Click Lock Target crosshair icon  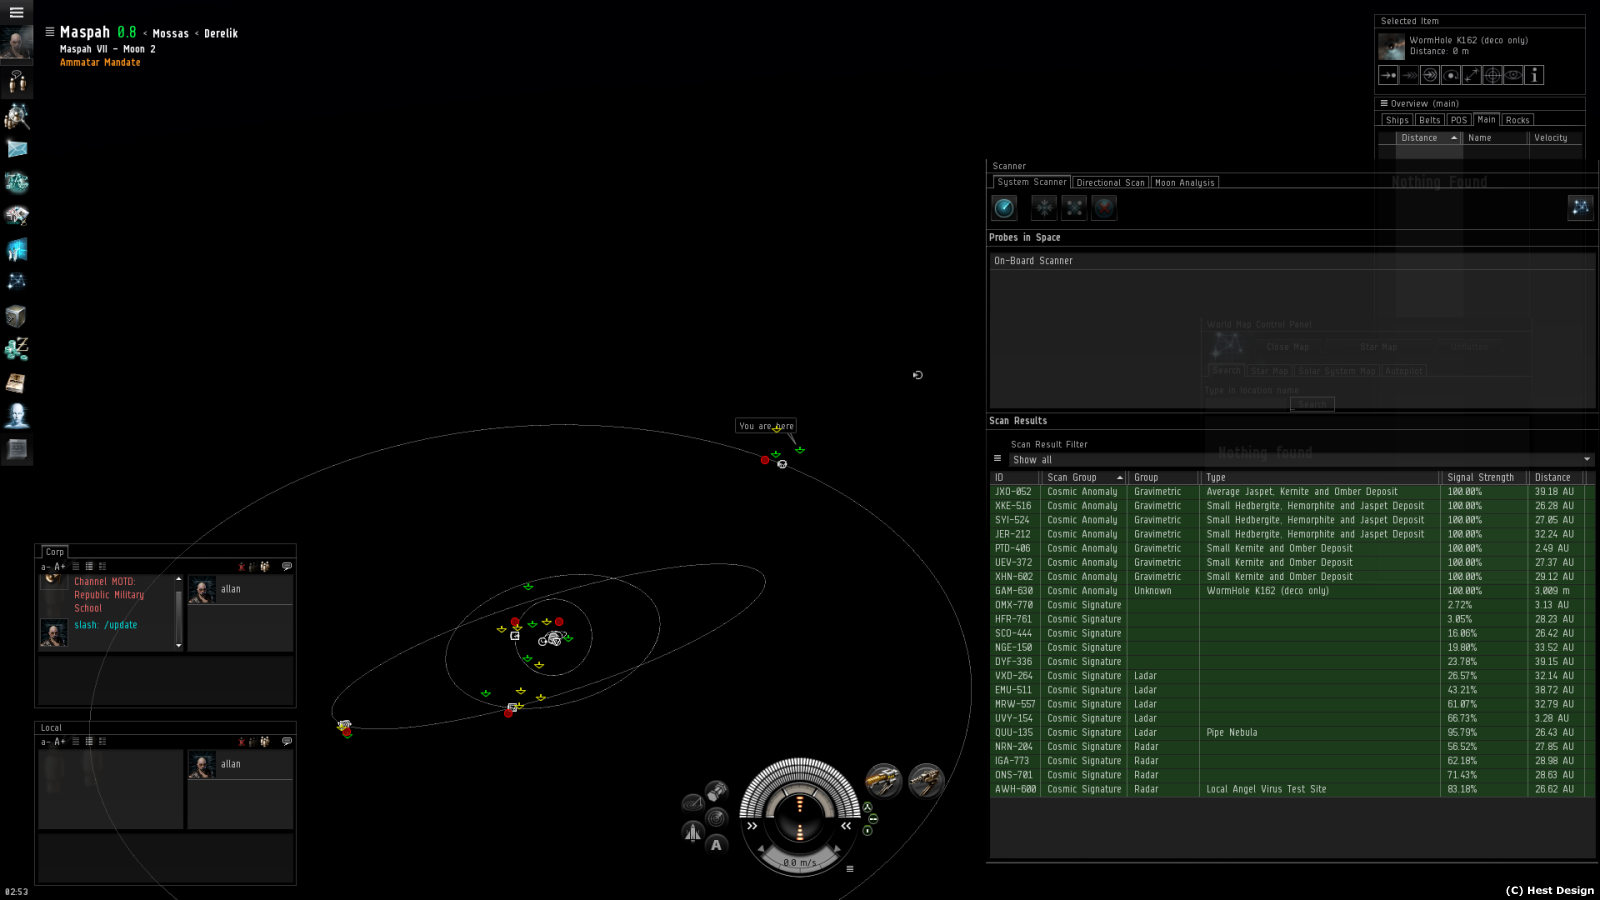(1493, 75)
